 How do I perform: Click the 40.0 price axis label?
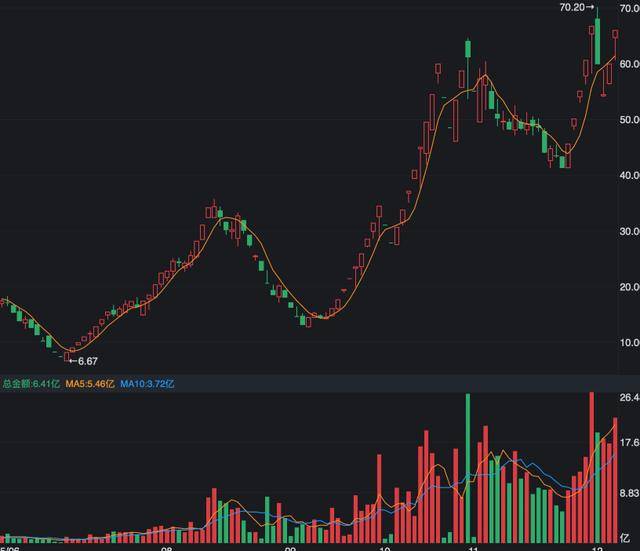(x=629, y=176)
